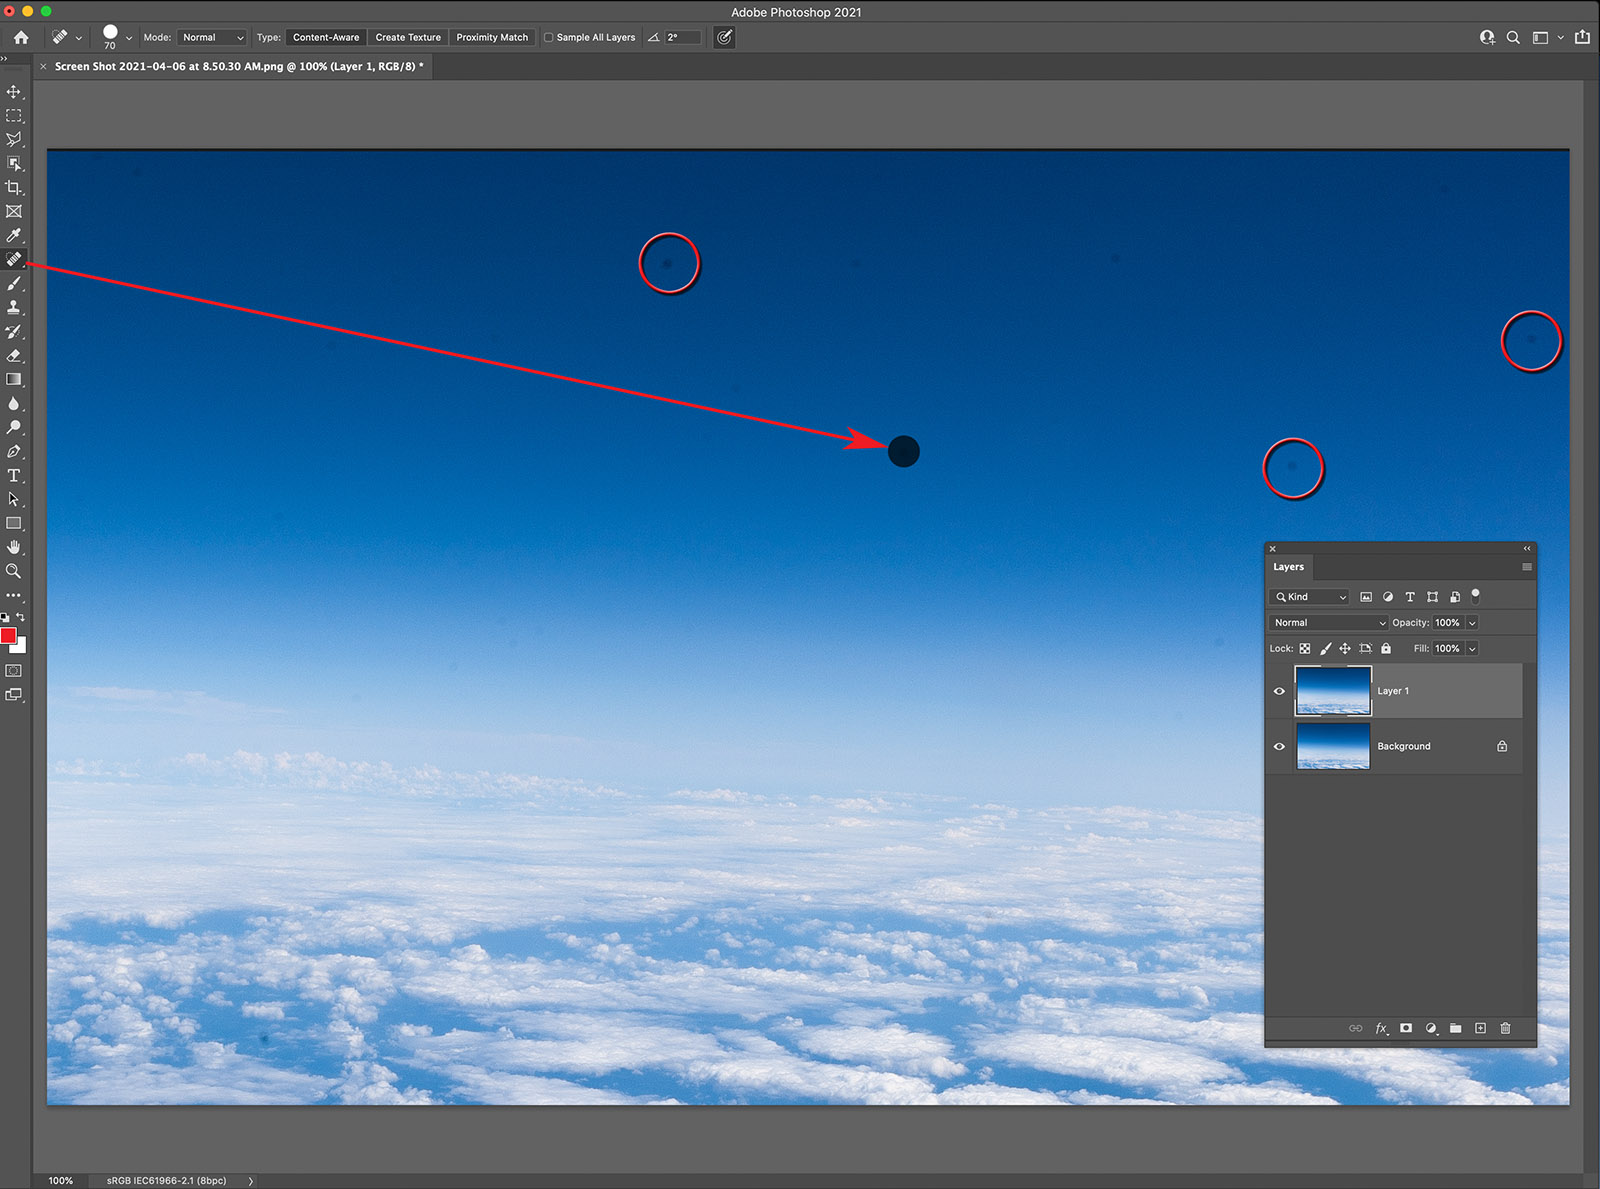Toggle Background layer visibility
This screenshot has width=1600, height=1189.
pyautogui.click(x=1279, y=746)
